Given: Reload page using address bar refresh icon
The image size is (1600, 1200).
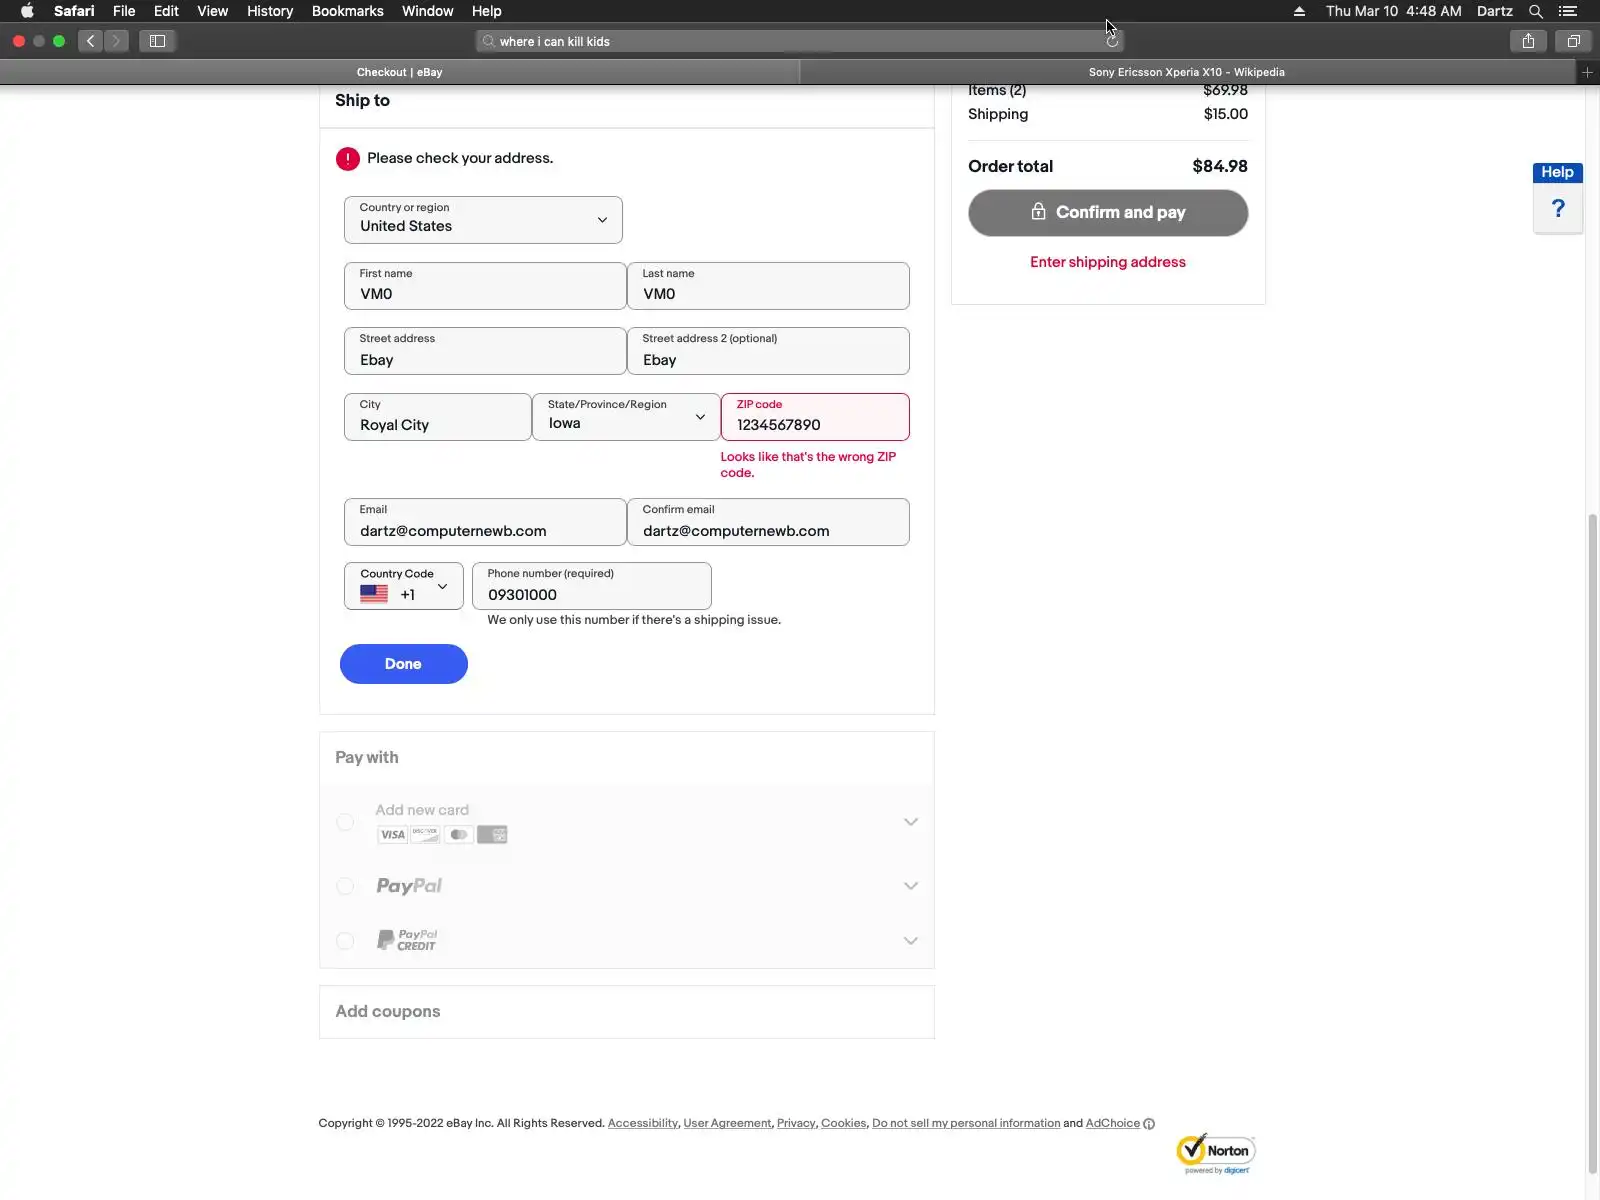Looking at the screenshot, I should 1112,41.
